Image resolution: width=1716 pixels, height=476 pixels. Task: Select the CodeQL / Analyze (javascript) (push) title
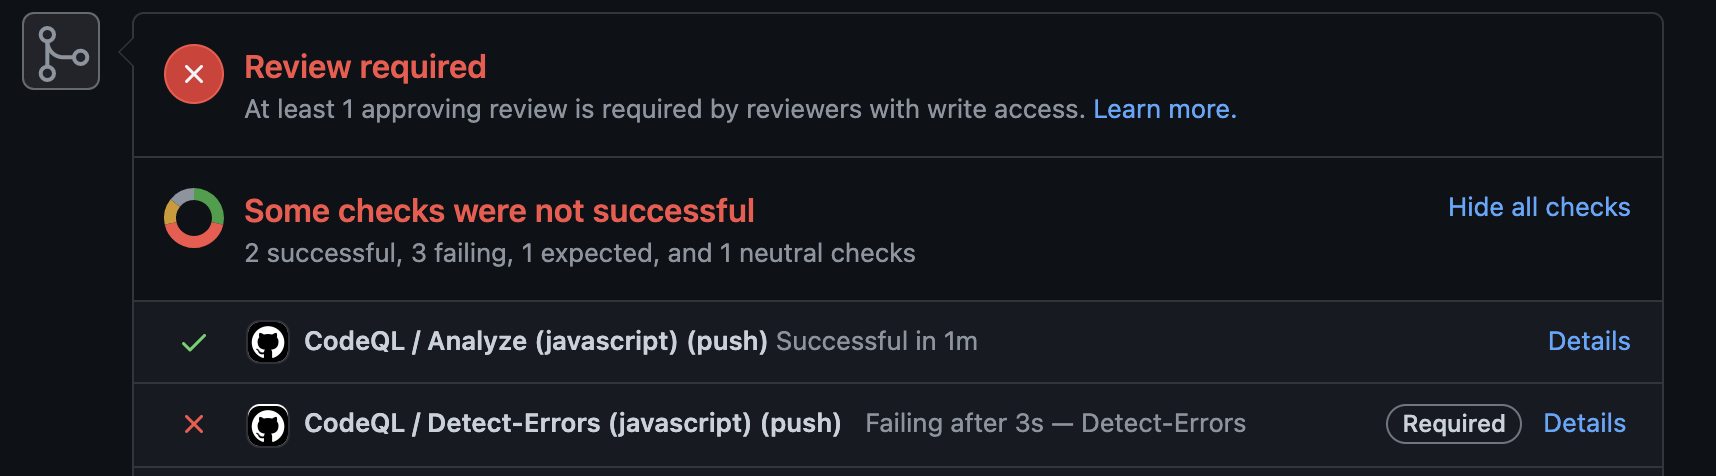pyautogui.click(x=535, y=341)
